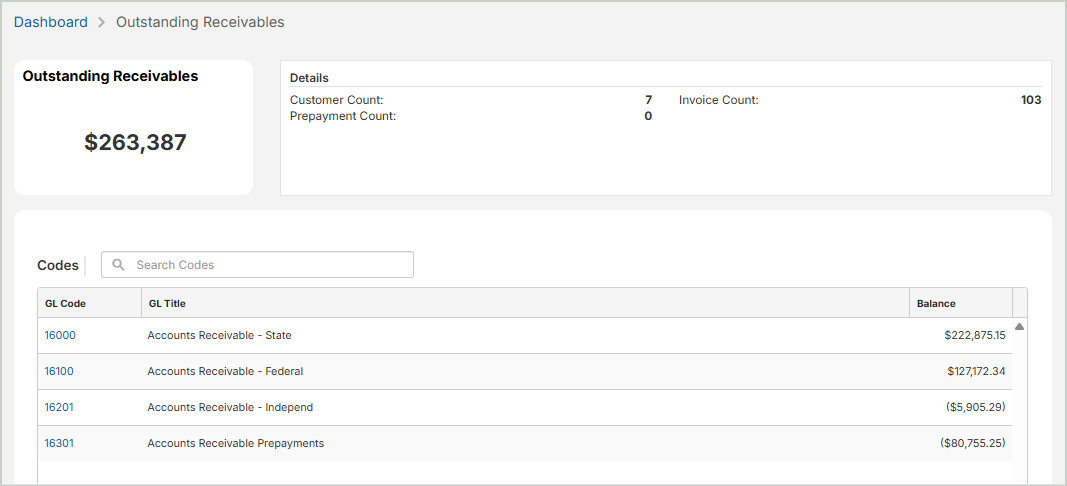Click the search magnifier icon in Codes

pos(119,265)
